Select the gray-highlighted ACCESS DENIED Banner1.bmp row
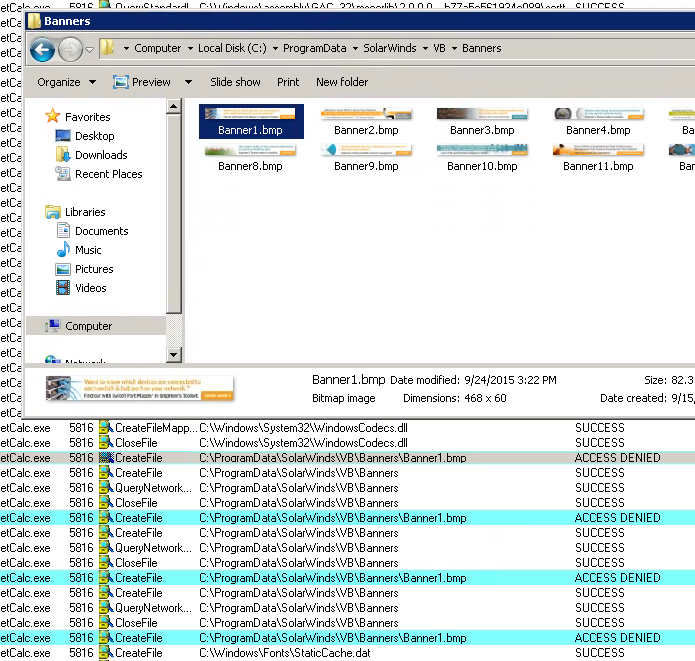The width and height of the screenshot is (695, 661). (x=348, y=458)
